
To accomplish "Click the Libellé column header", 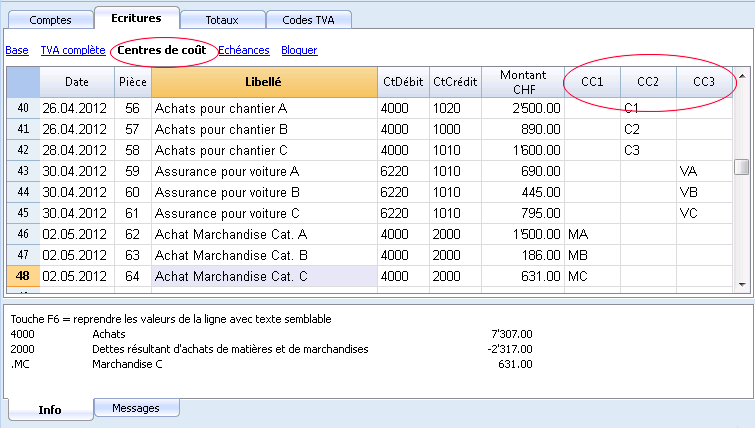I will point(264,82).
